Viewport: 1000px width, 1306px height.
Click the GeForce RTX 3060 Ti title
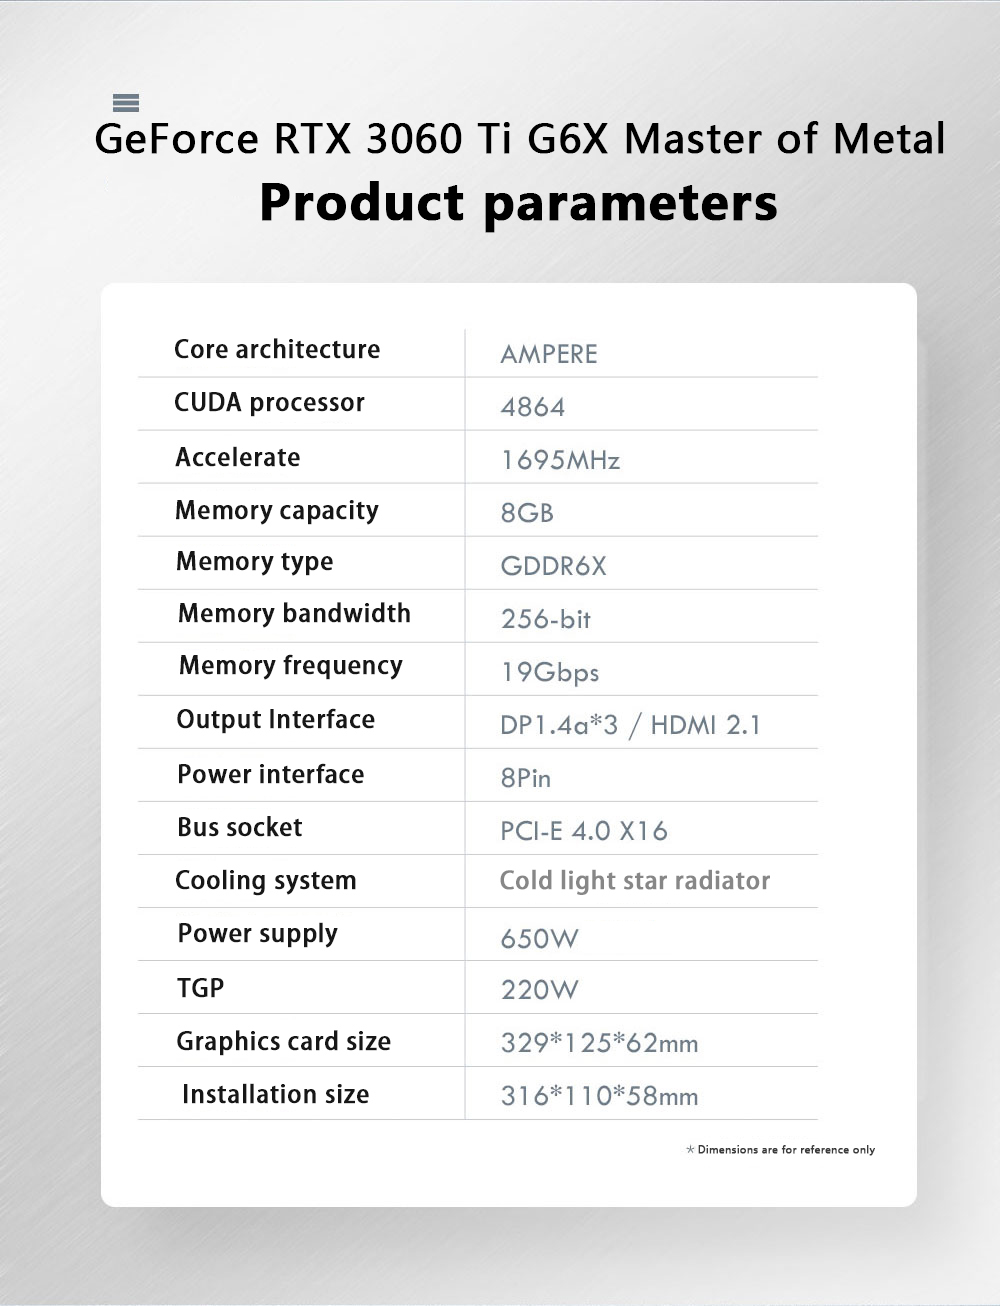519,139
